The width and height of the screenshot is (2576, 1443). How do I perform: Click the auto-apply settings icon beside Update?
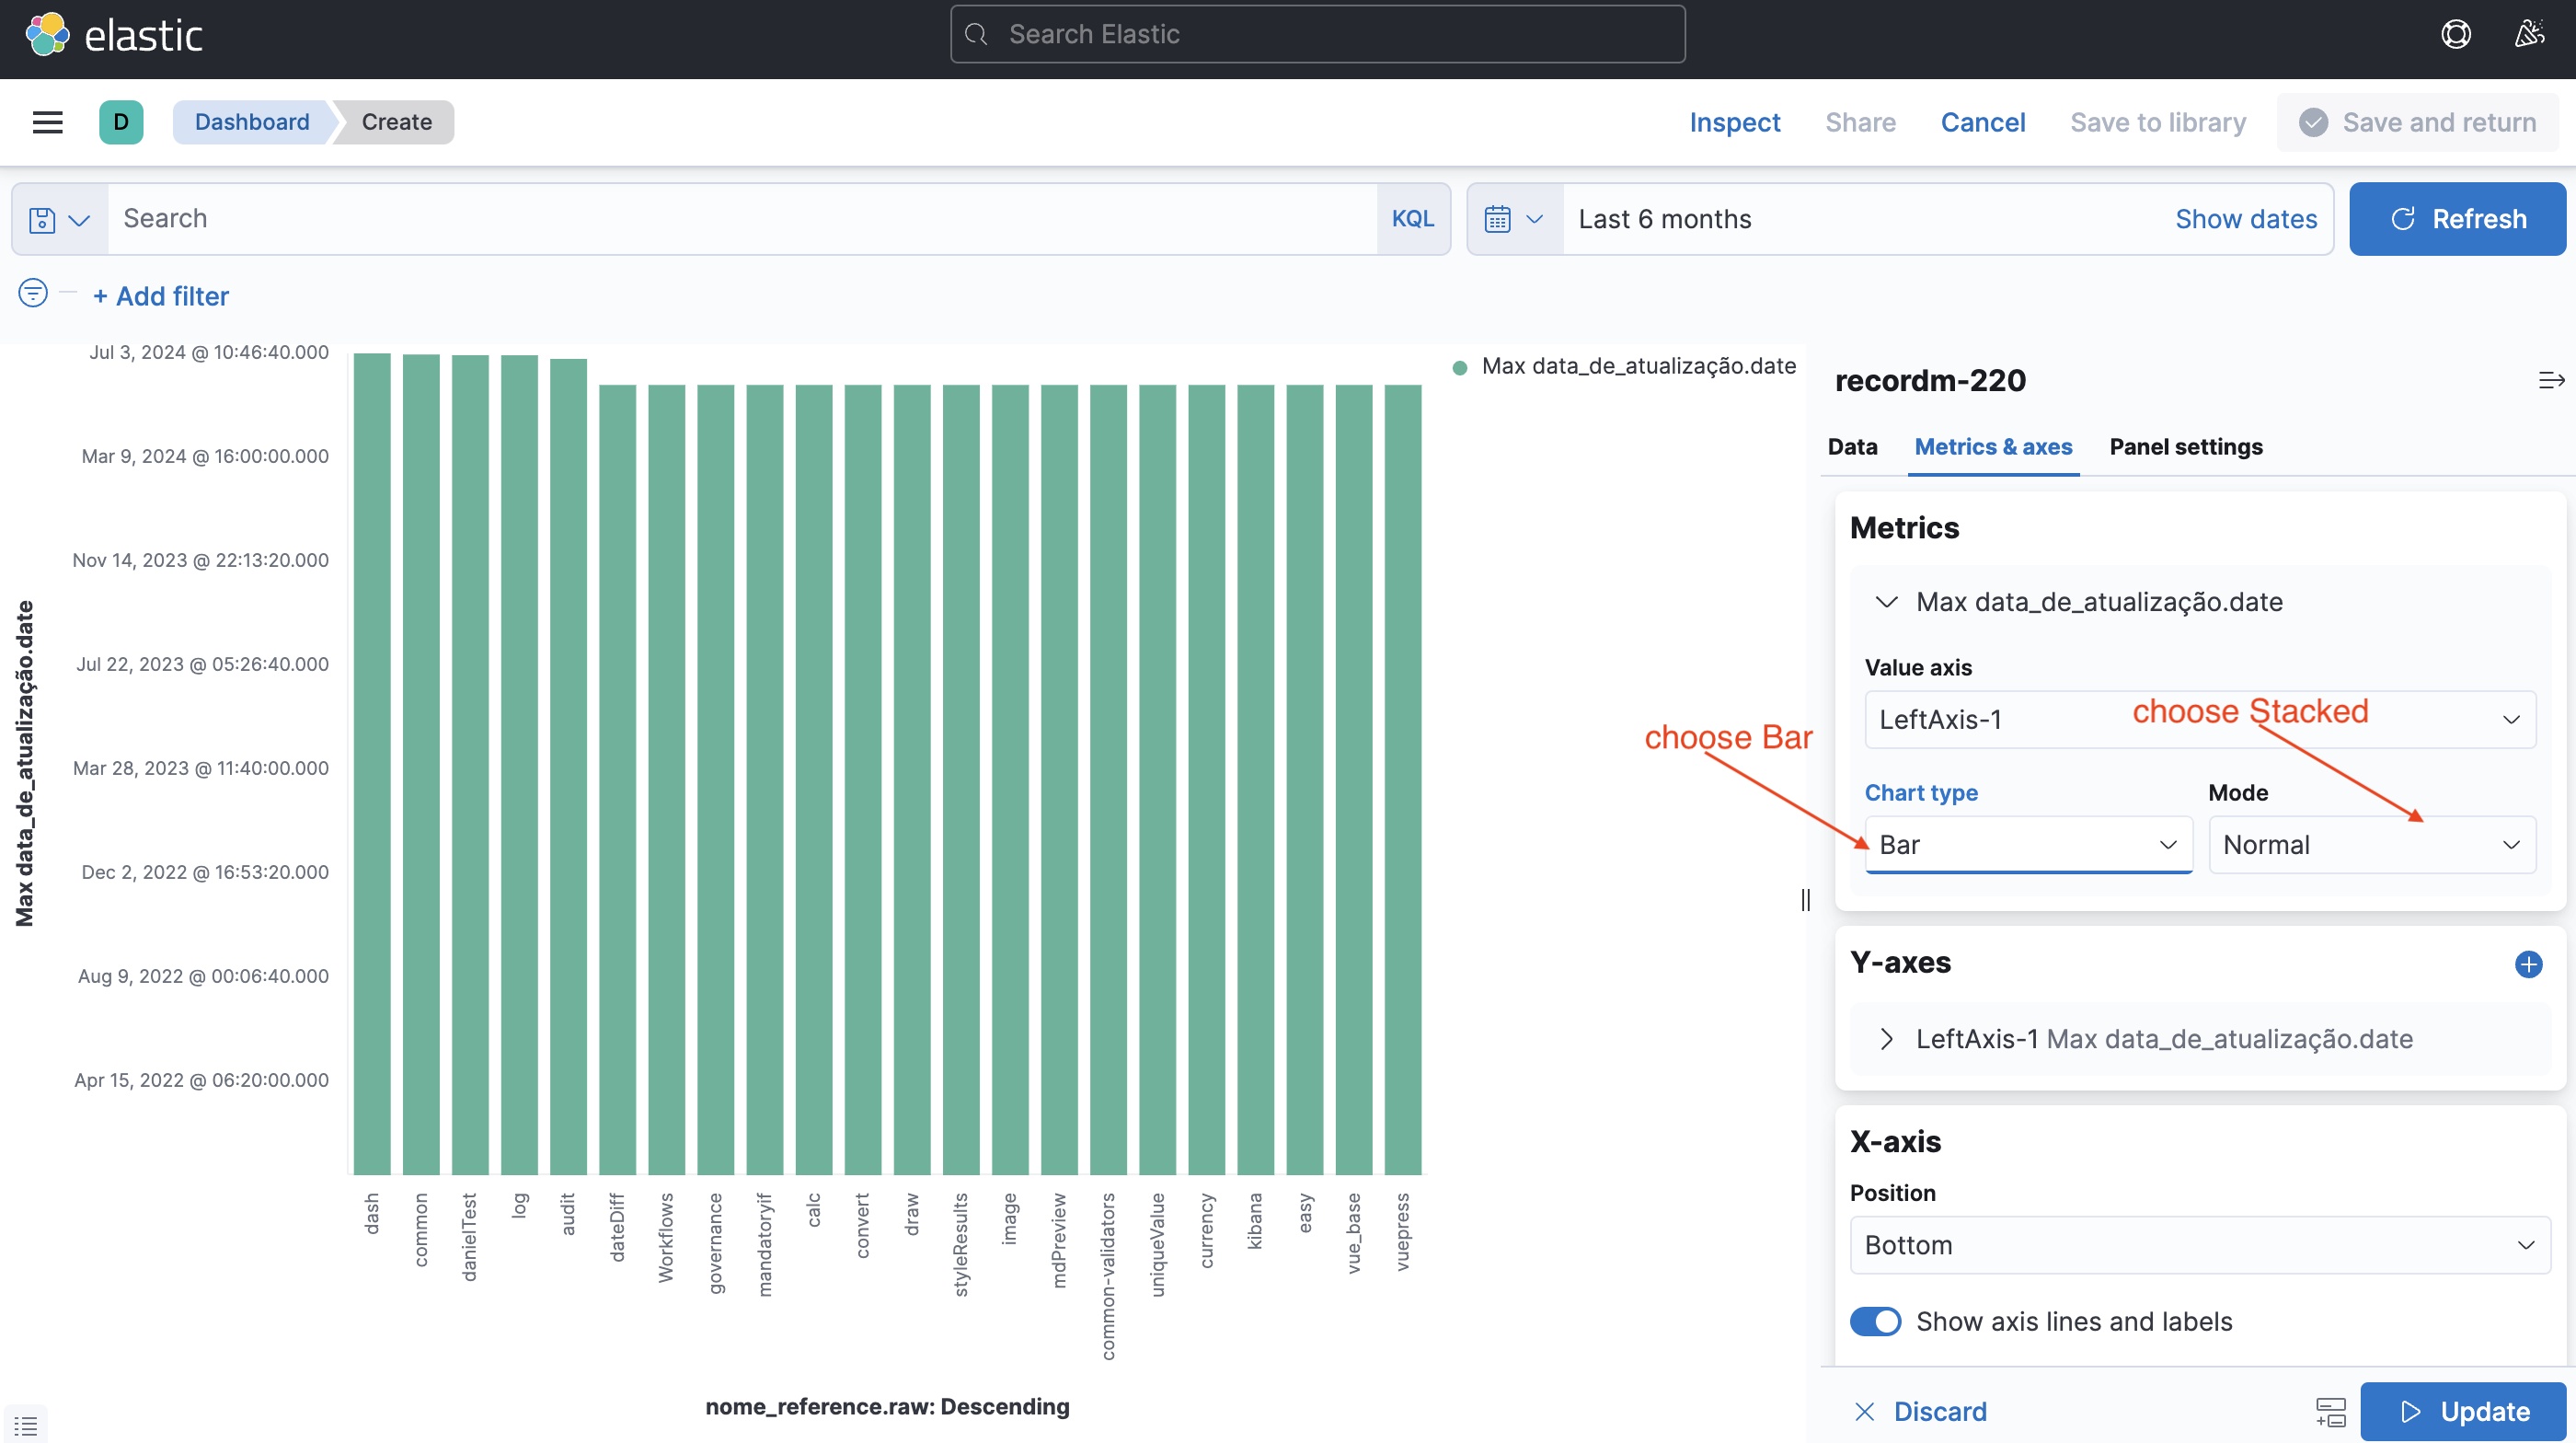click(2331, 1412)
